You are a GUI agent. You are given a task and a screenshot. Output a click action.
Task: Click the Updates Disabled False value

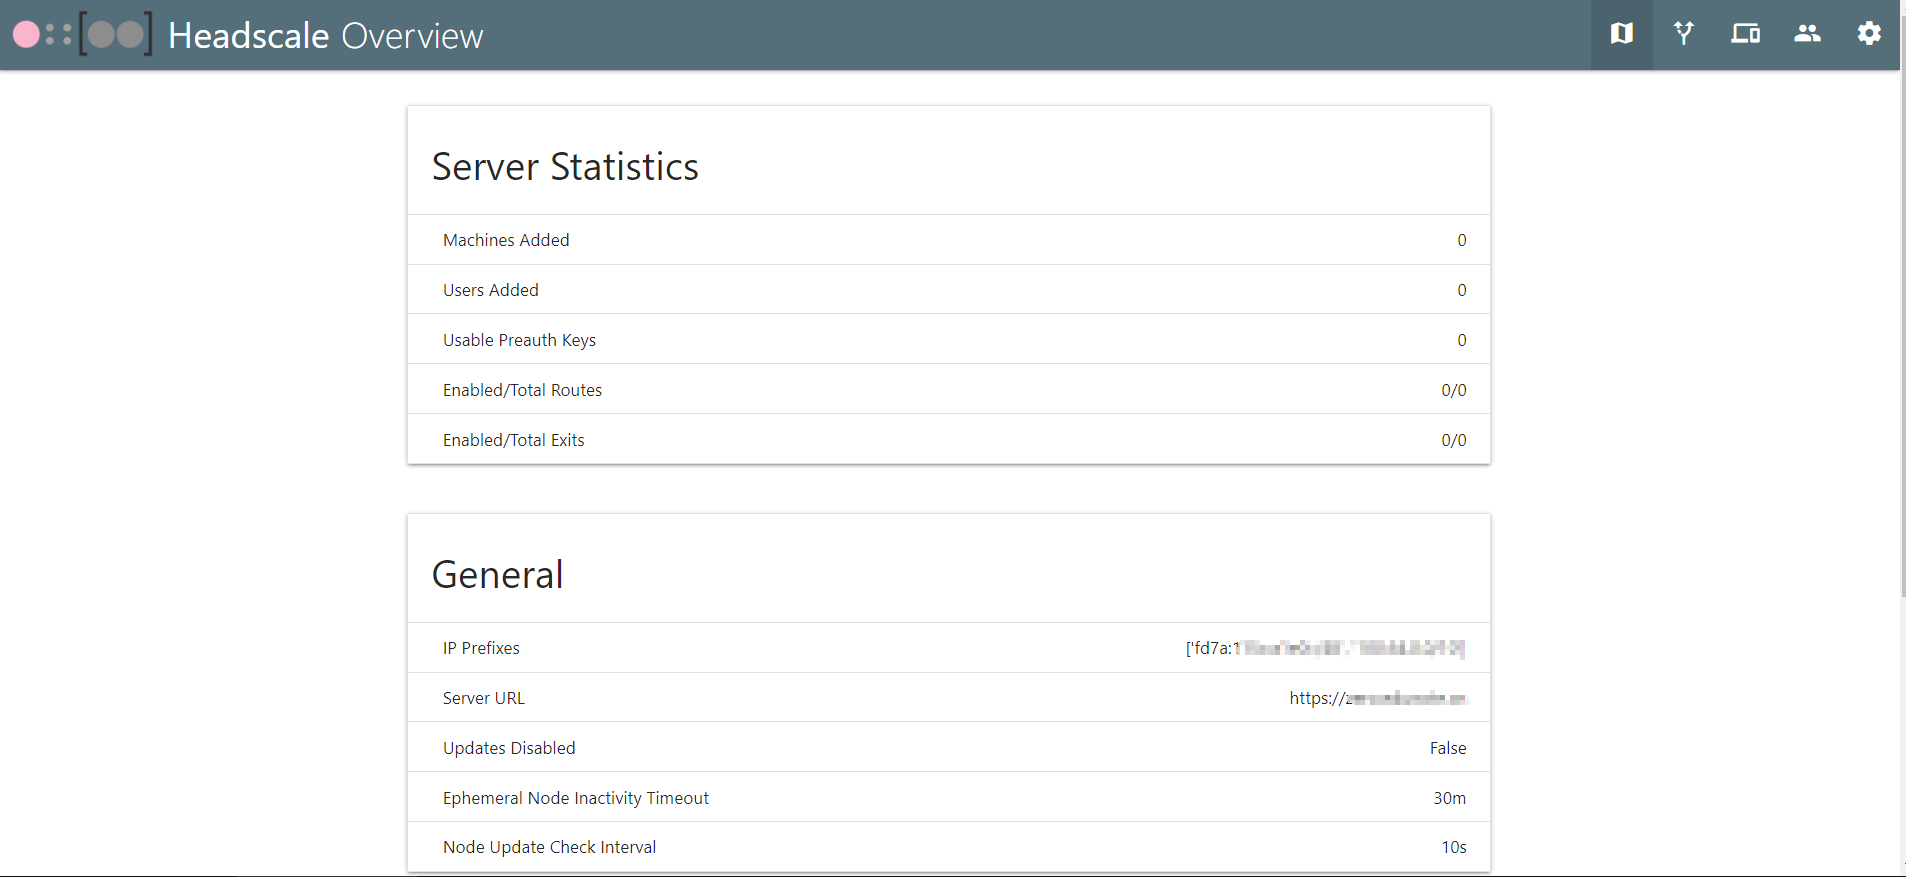pyautogui.click(x=1447, y=748)
